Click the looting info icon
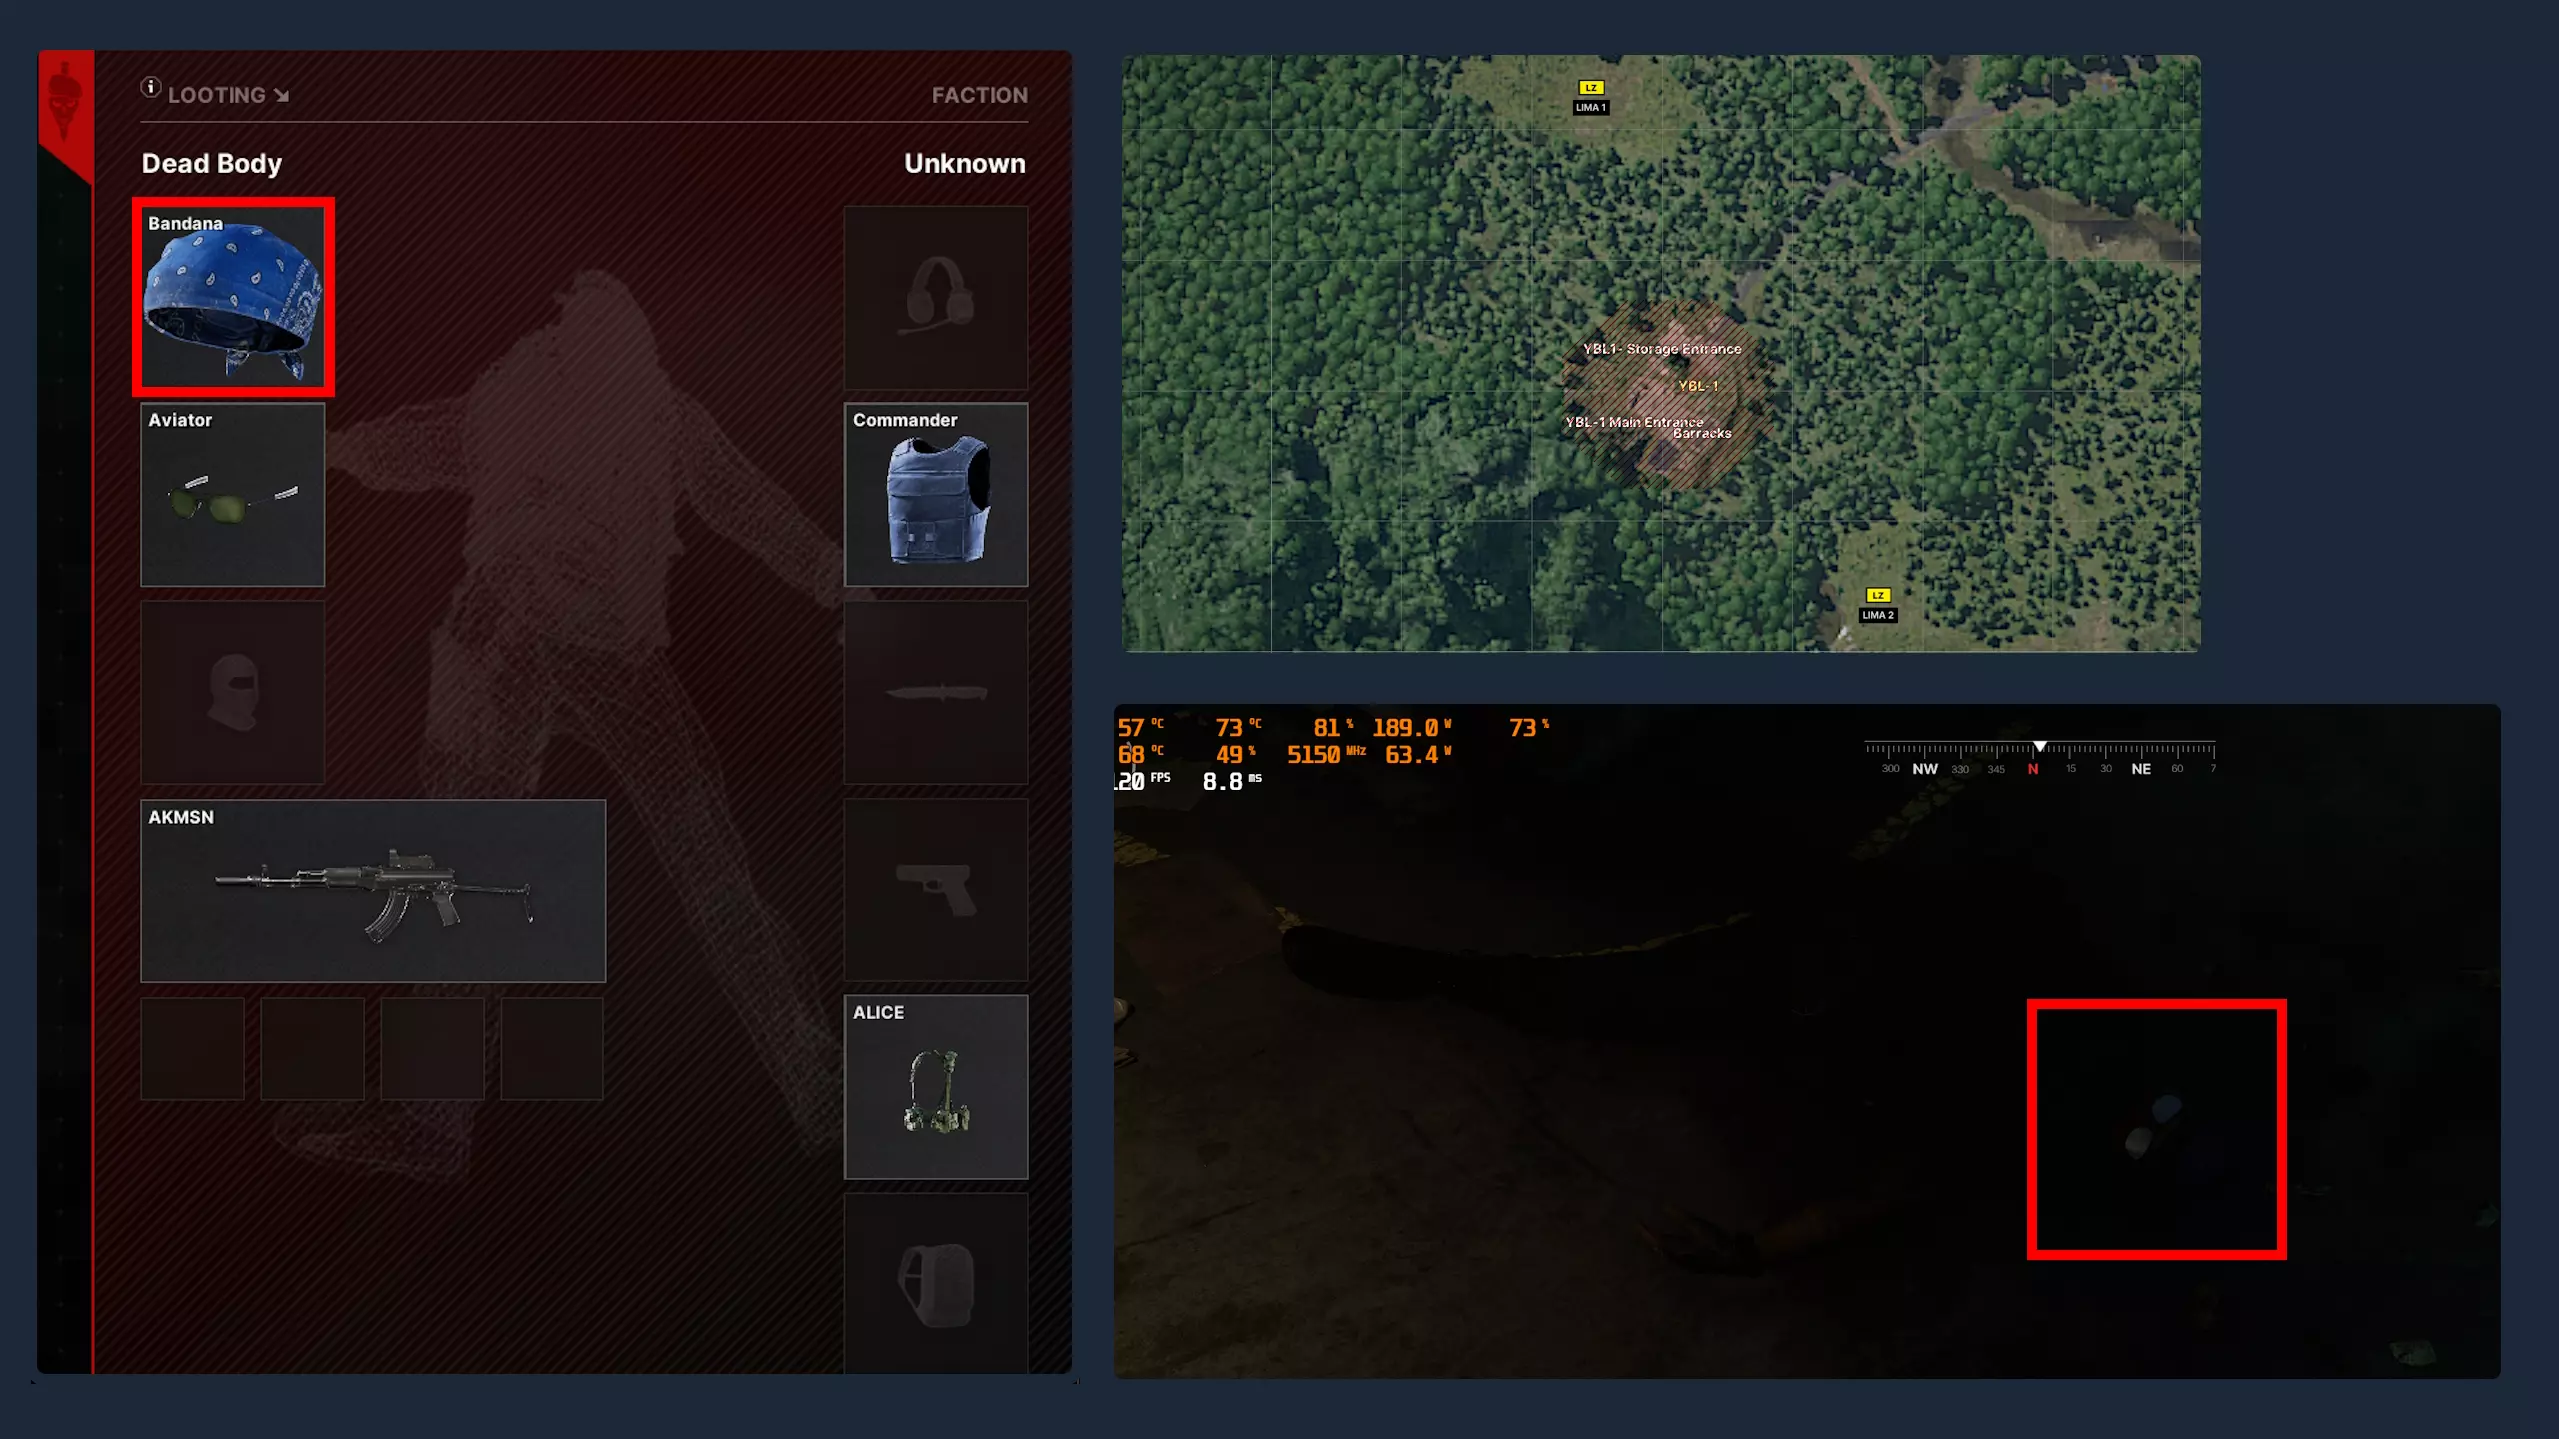2559x1439 pixels. click(x=151, y=88)
